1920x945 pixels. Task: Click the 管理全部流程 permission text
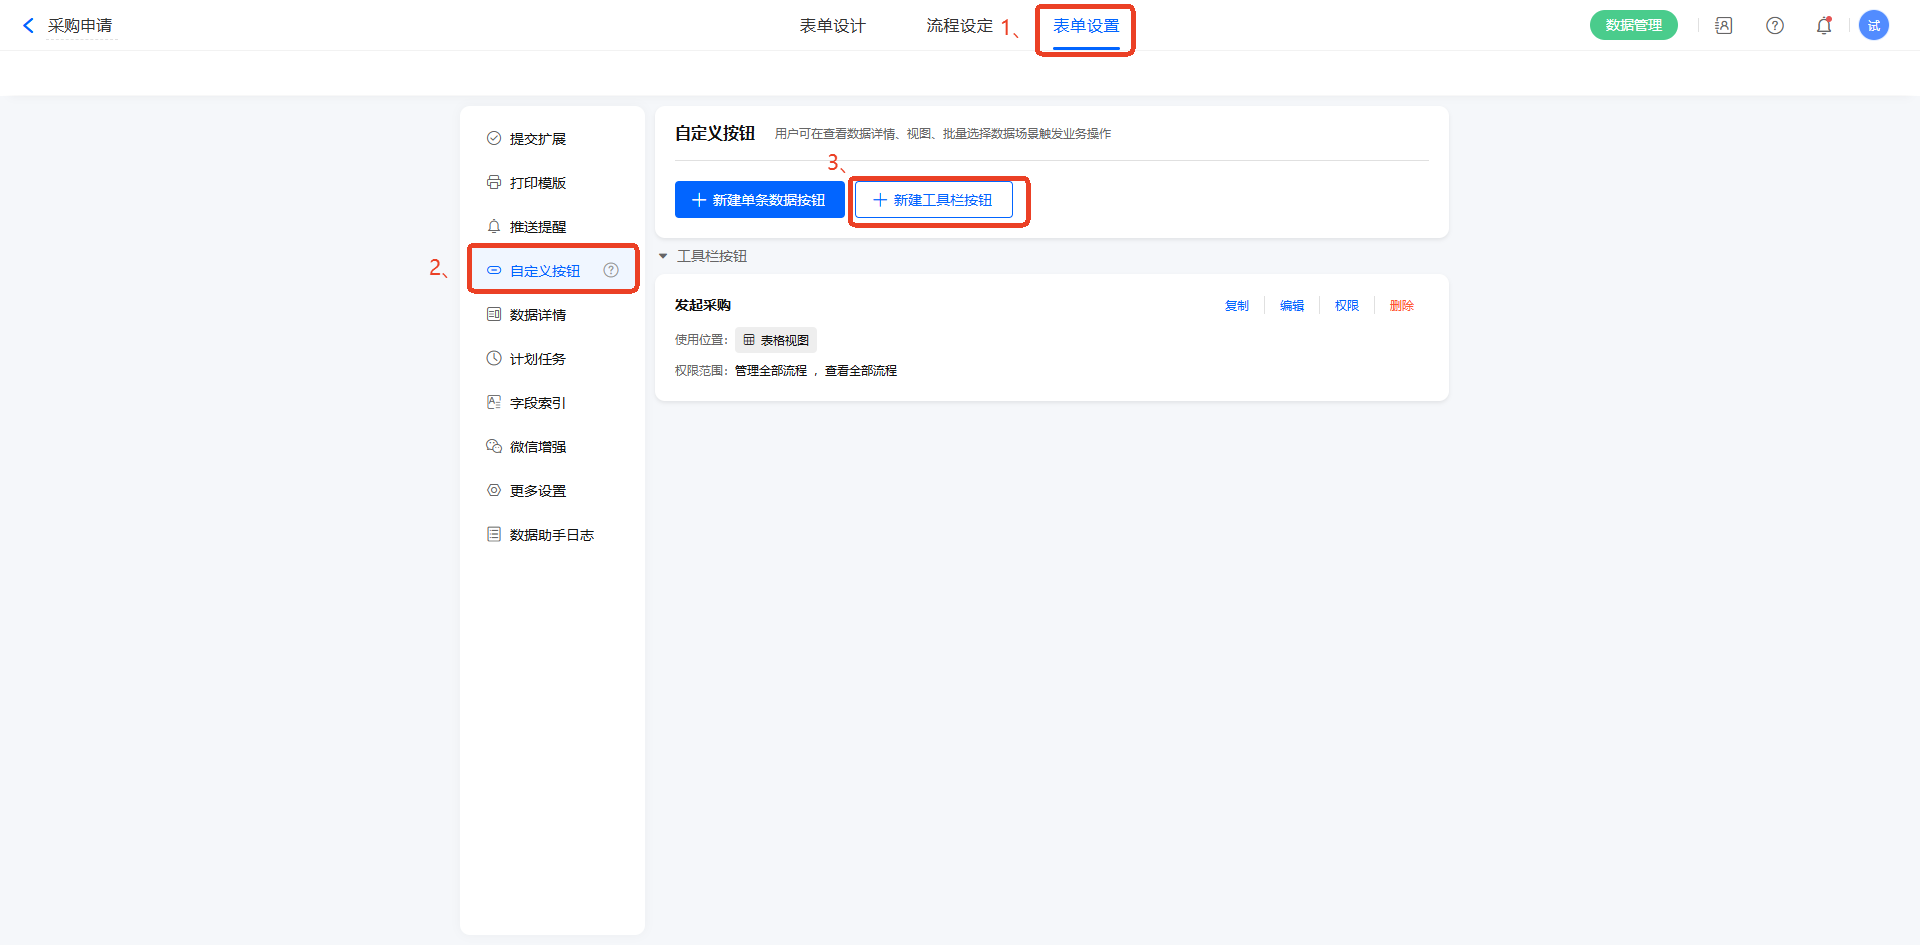coord(771,371)
